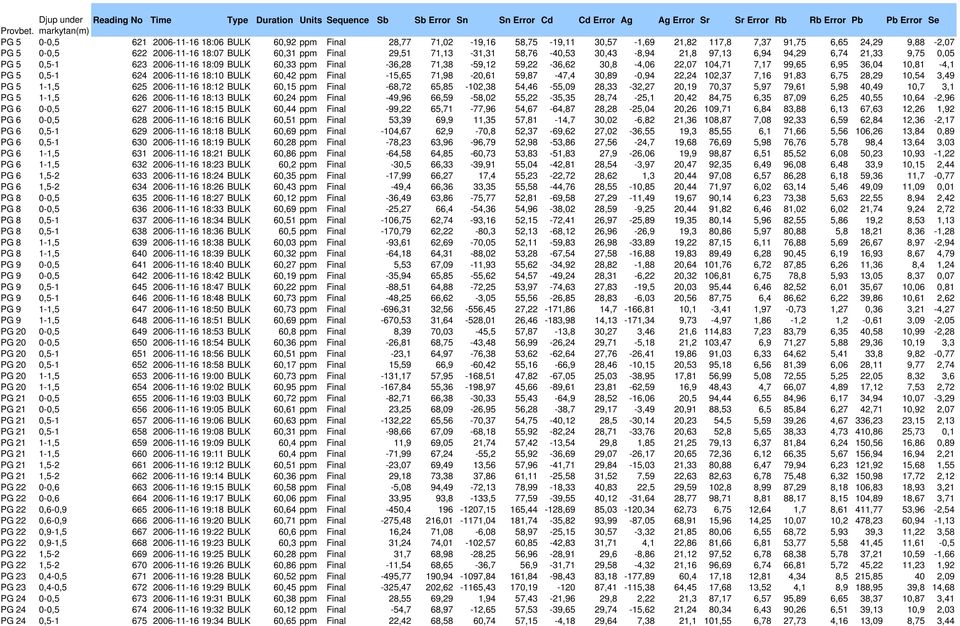Click Sb value -696,31
960x626 pixels.
[x=395, y=309]
